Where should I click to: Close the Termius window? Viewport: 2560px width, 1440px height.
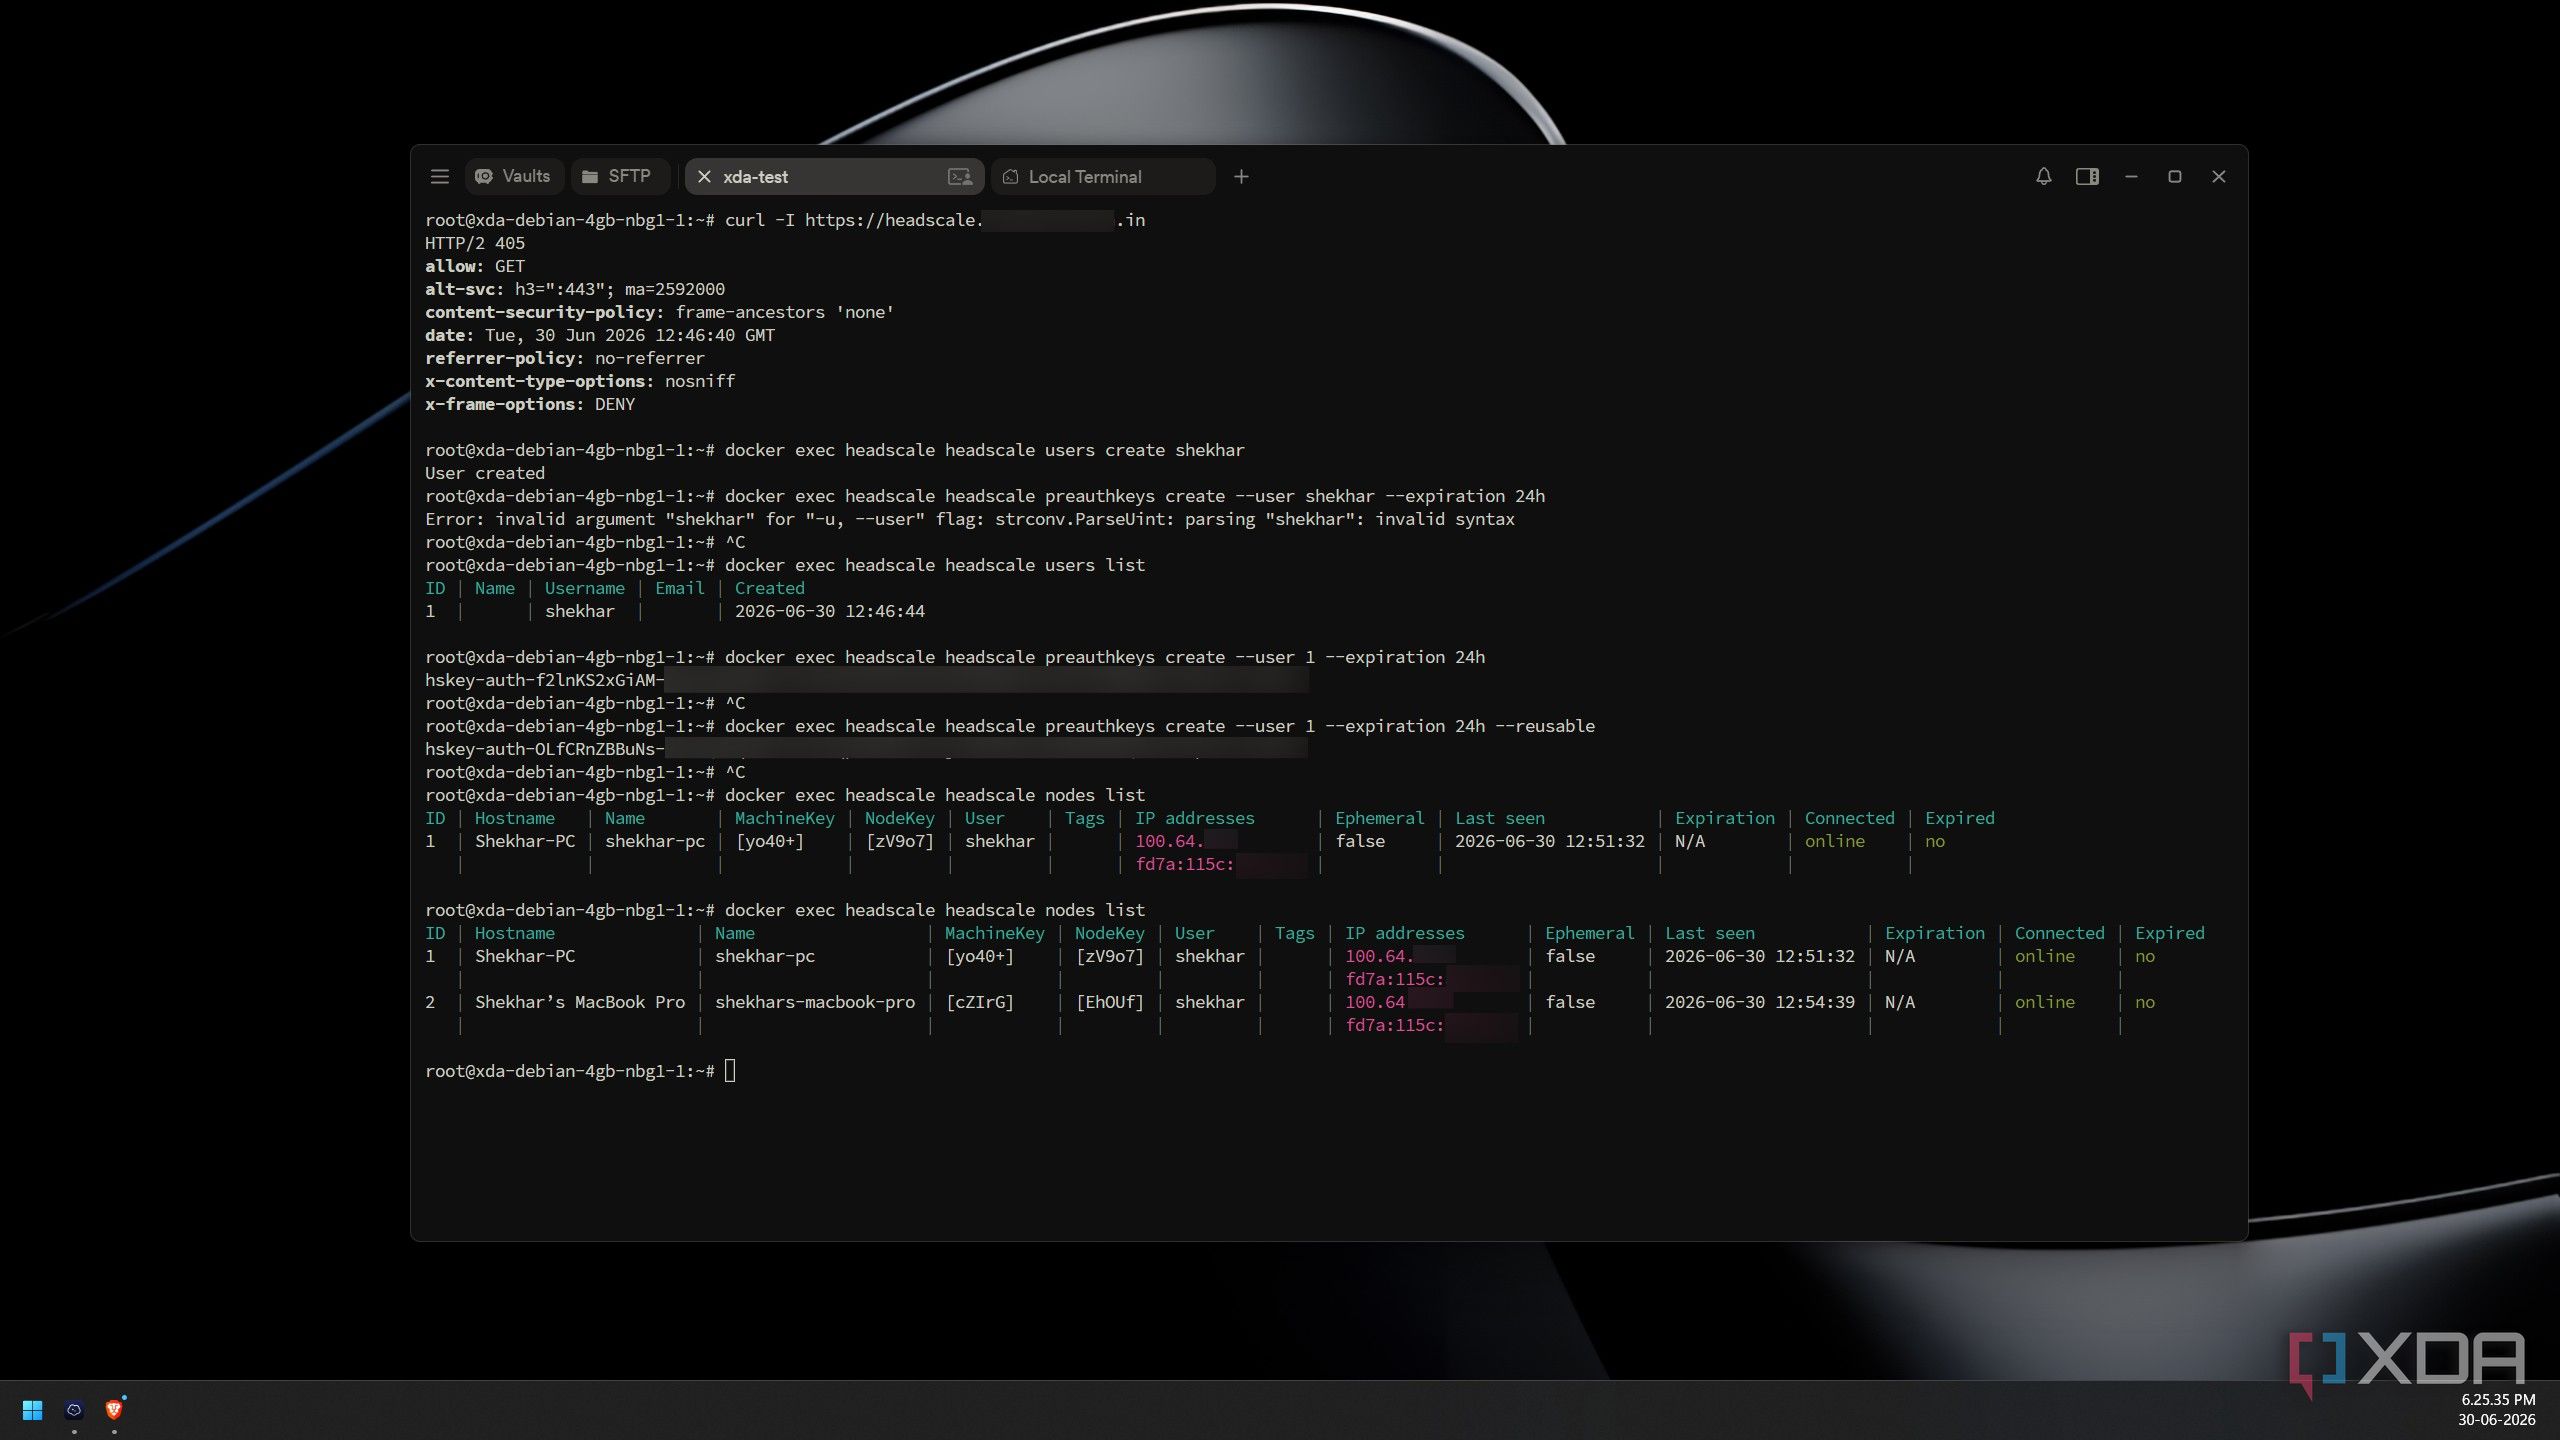[x=2218, y=177]
